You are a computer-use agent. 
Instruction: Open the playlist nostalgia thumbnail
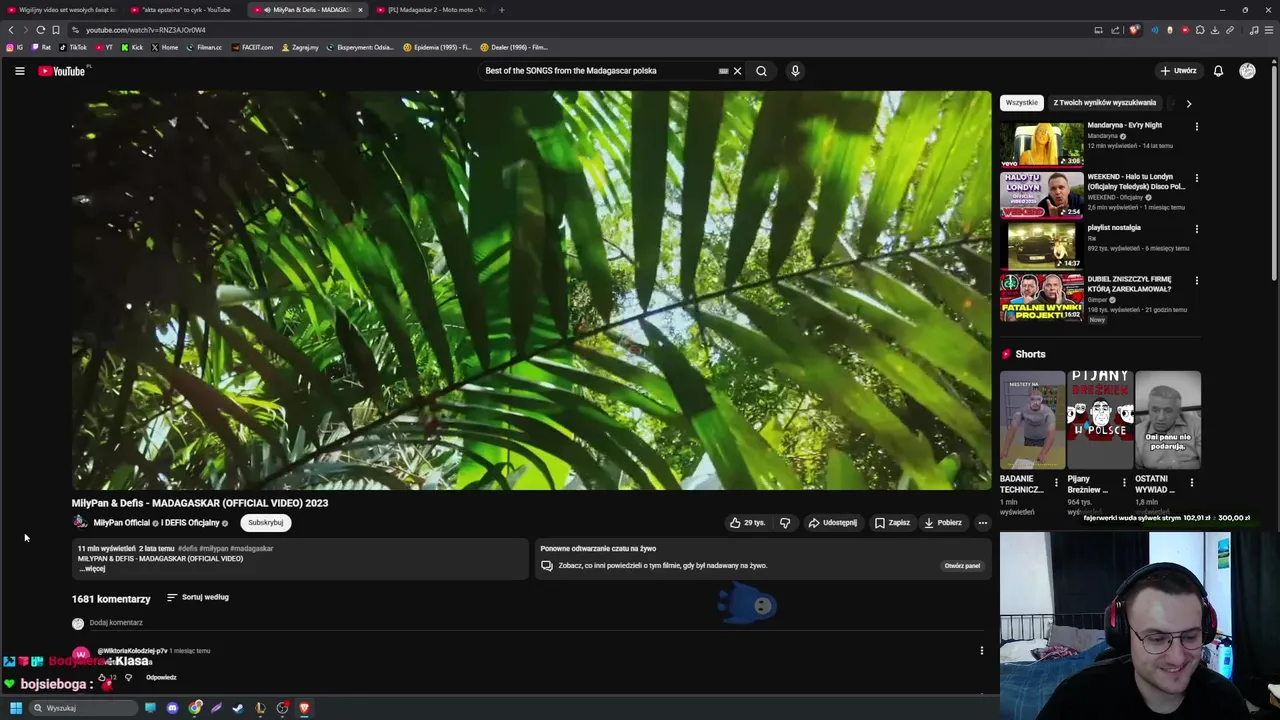click(x=1042, y=246)
